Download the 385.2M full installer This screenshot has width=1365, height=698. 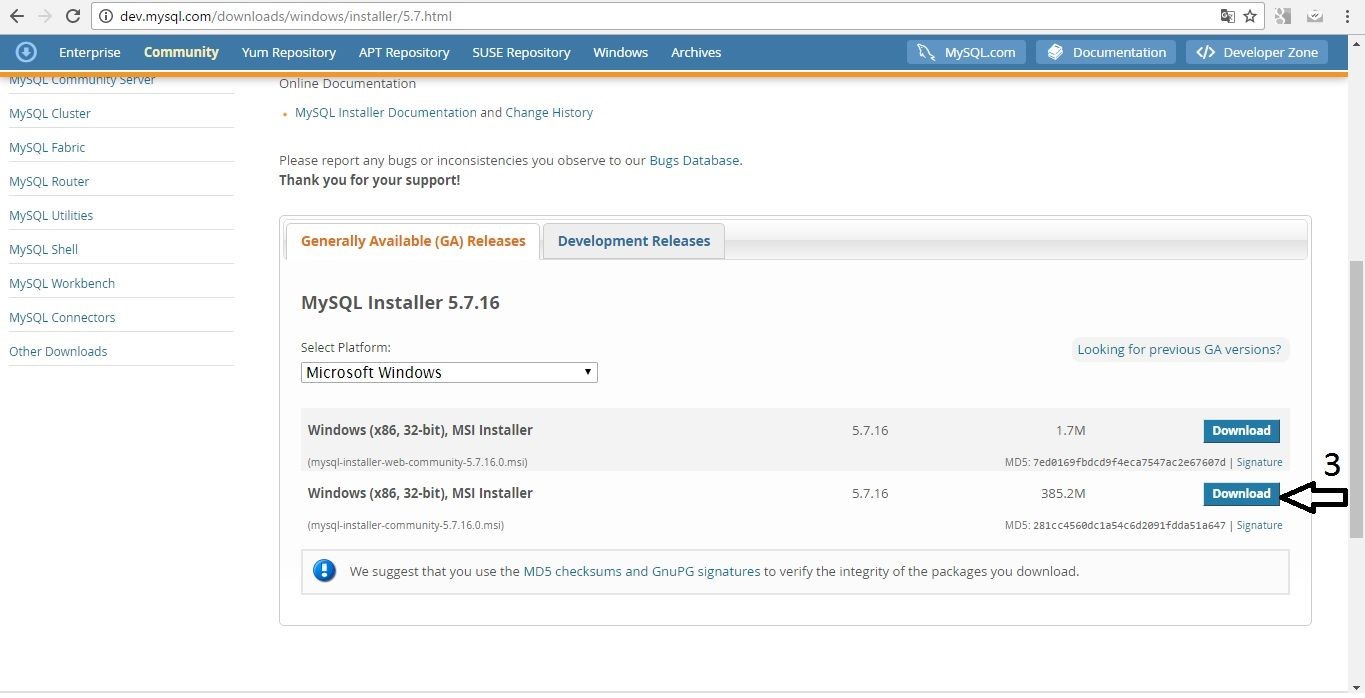pos(1241,493)
